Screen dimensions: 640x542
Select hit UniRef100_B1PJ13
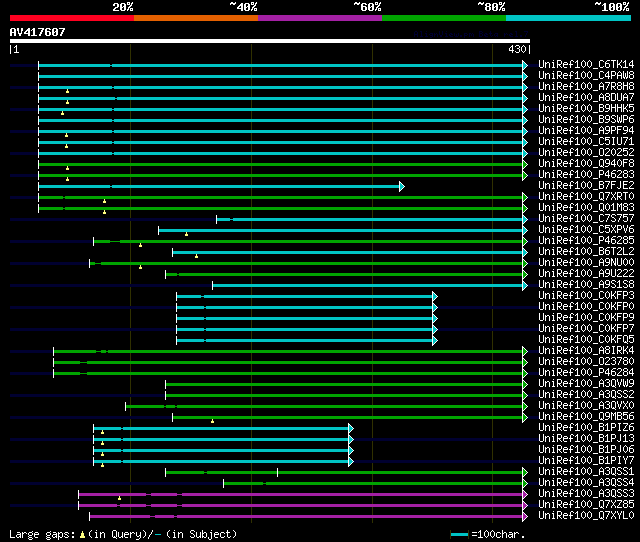pos(586,439)
